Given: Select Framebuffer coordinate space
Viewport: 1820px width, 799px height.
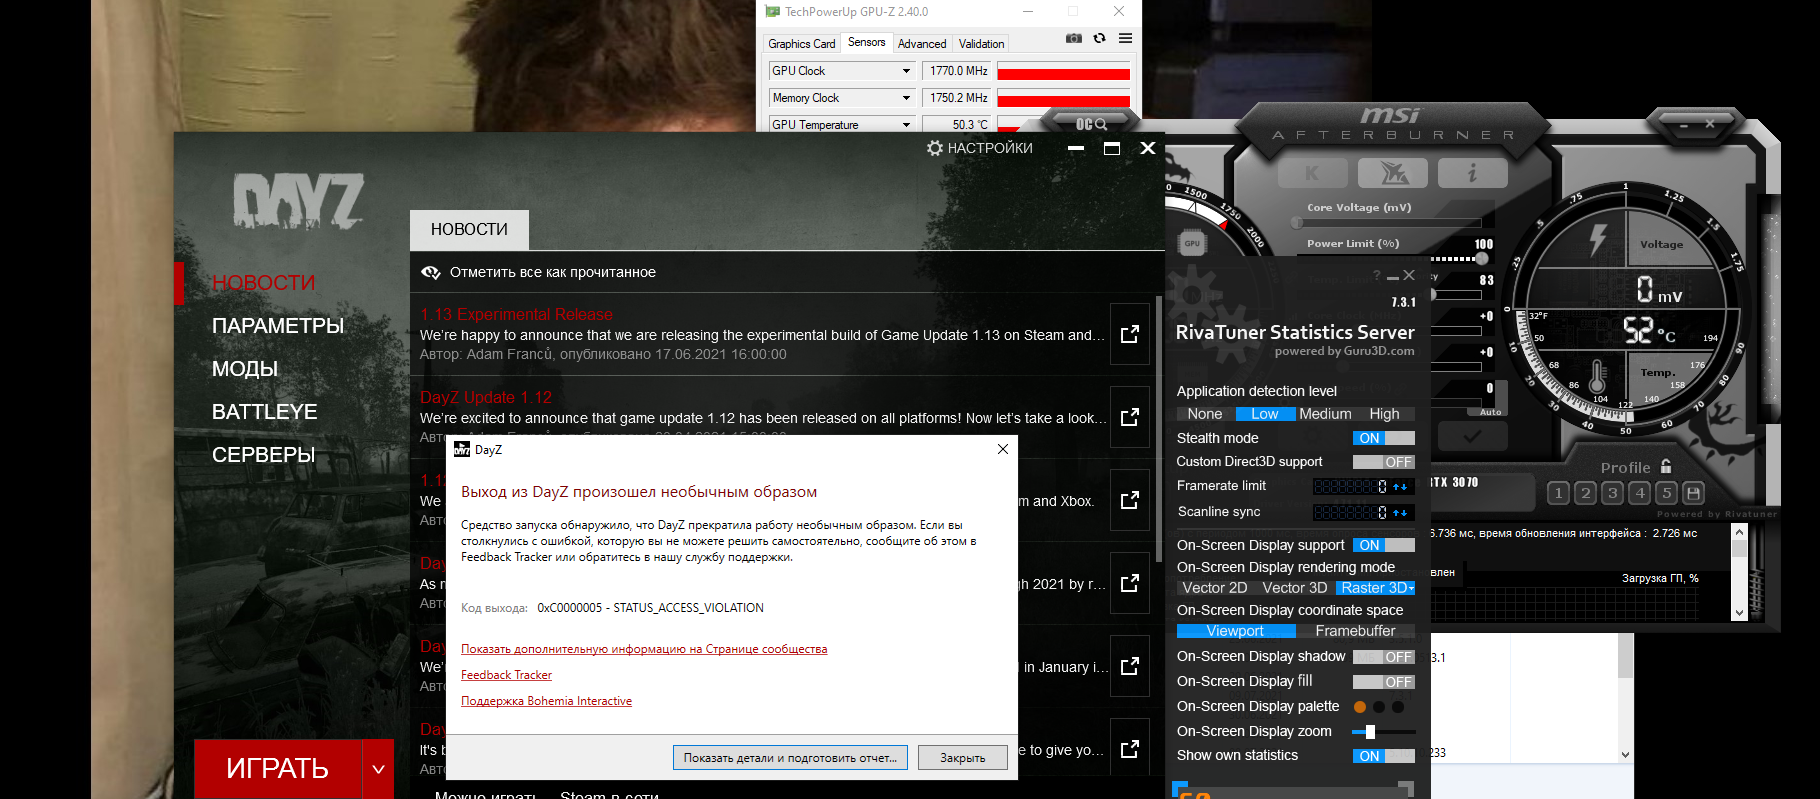Looking at the screenshot, I should point(1355,631).
